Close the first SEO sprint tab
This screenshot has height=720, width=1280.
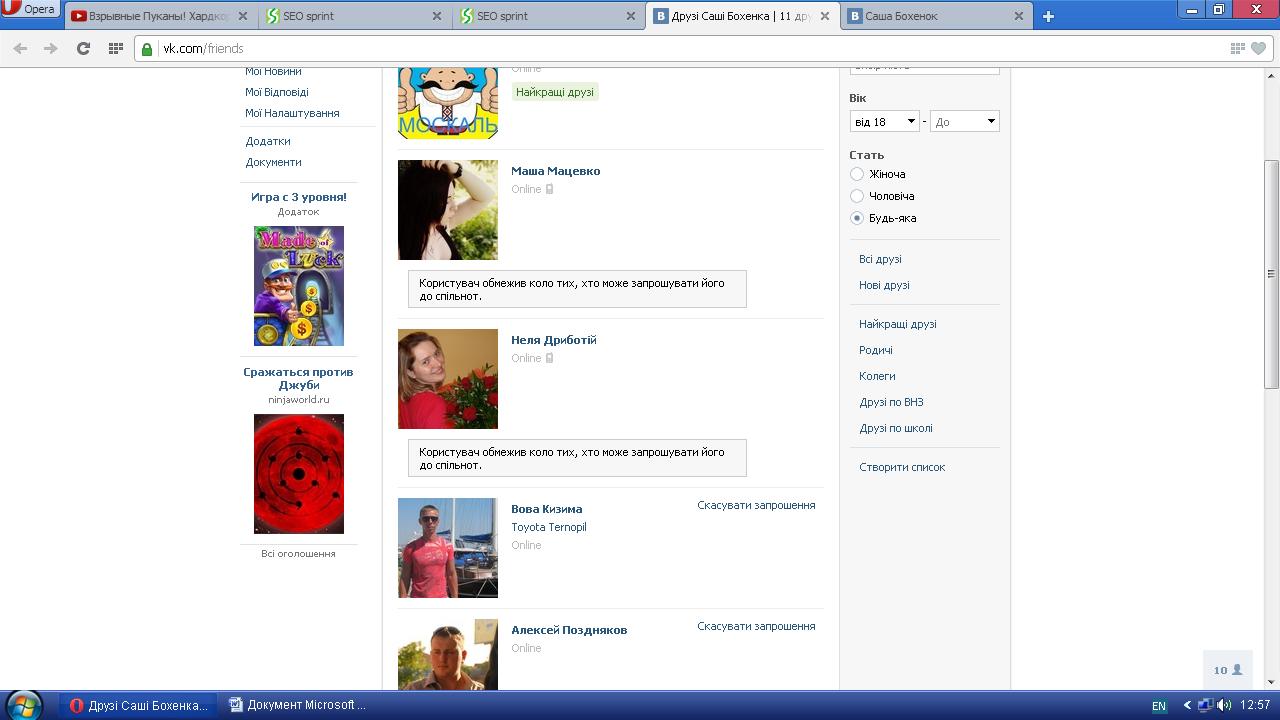click(x=437, y=16)
